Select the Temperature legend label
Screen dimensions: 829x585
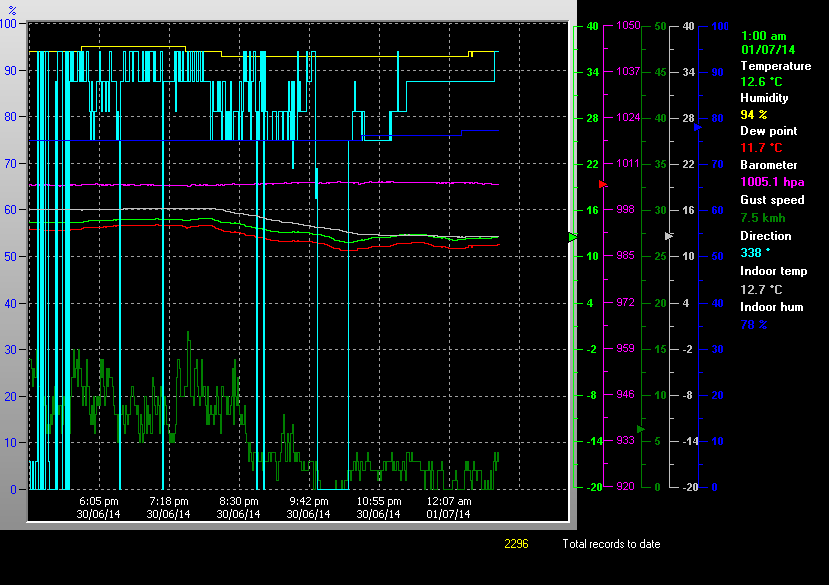click(775, 66)
